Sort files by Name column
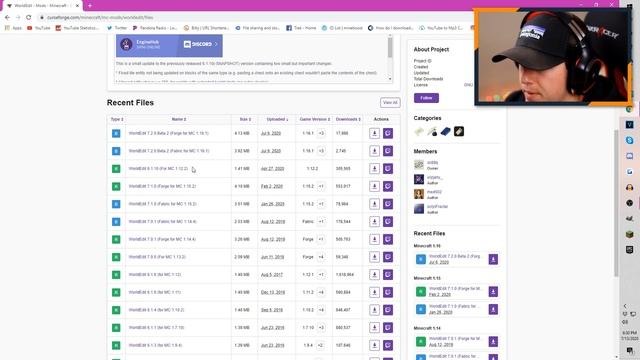Image resolution: width=640 pixels, height=360 pixels. click(179, 119)
